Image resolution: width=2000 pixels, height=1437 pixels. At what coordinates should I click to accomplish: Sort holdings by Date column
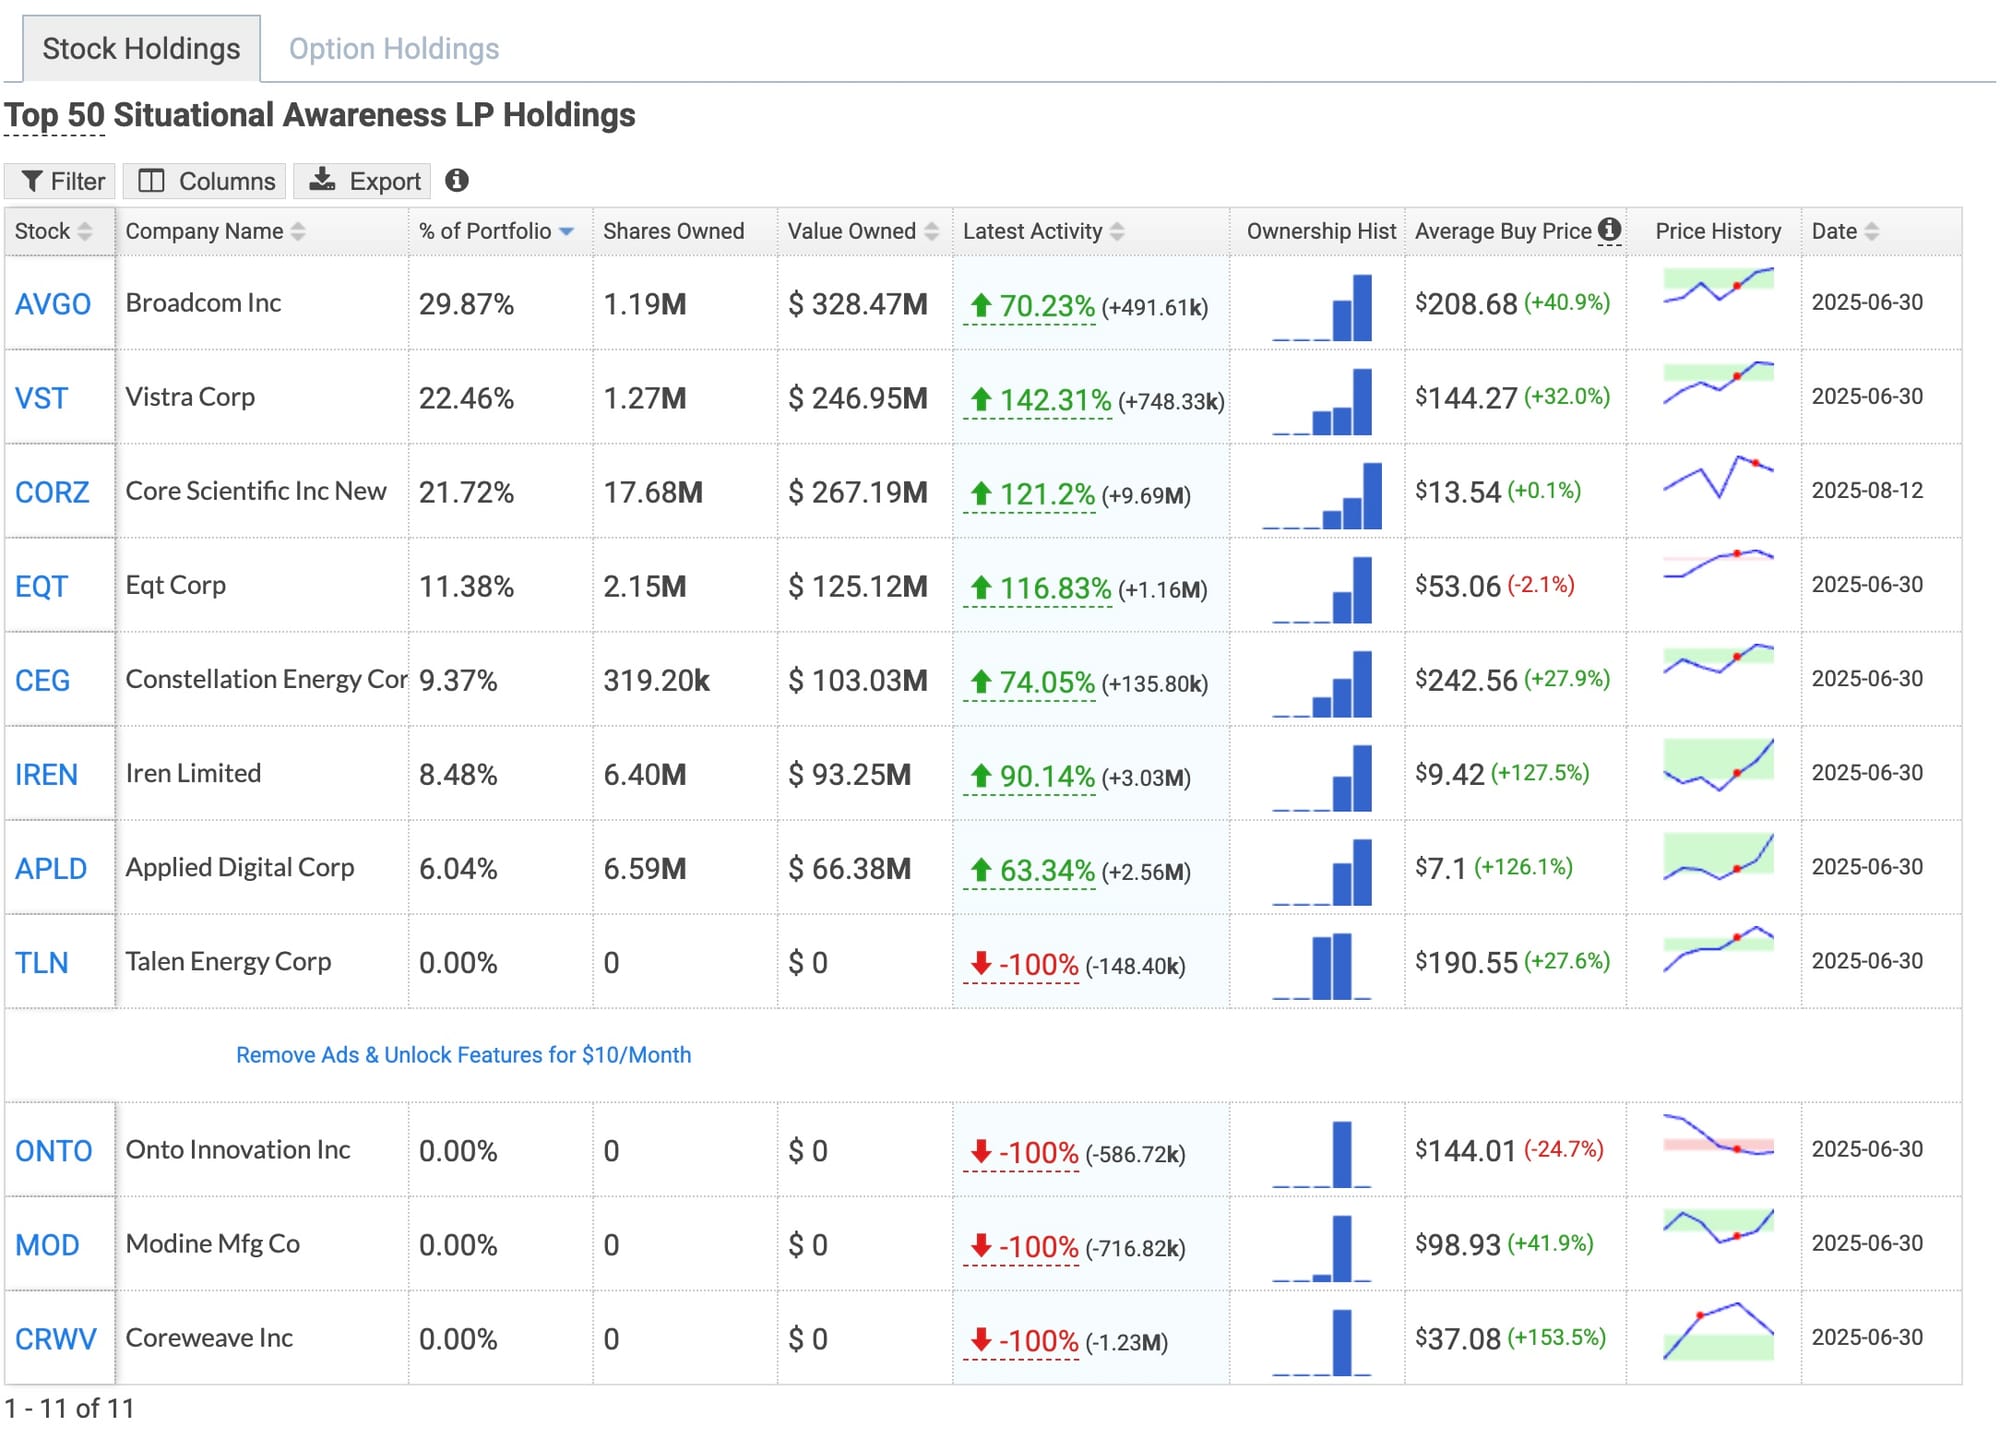1872,232
